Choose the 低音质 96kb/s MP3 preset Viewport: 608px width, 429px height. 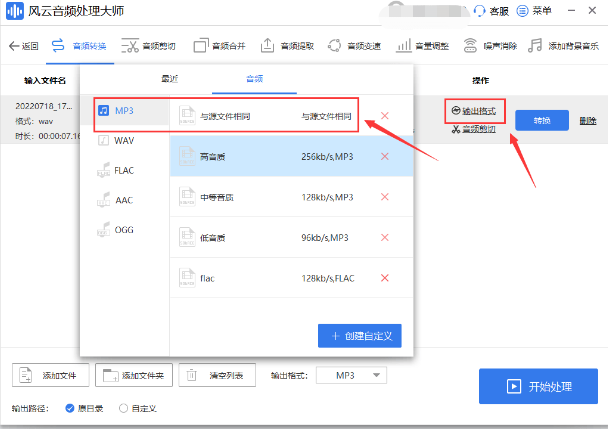[x=291, y=237]
